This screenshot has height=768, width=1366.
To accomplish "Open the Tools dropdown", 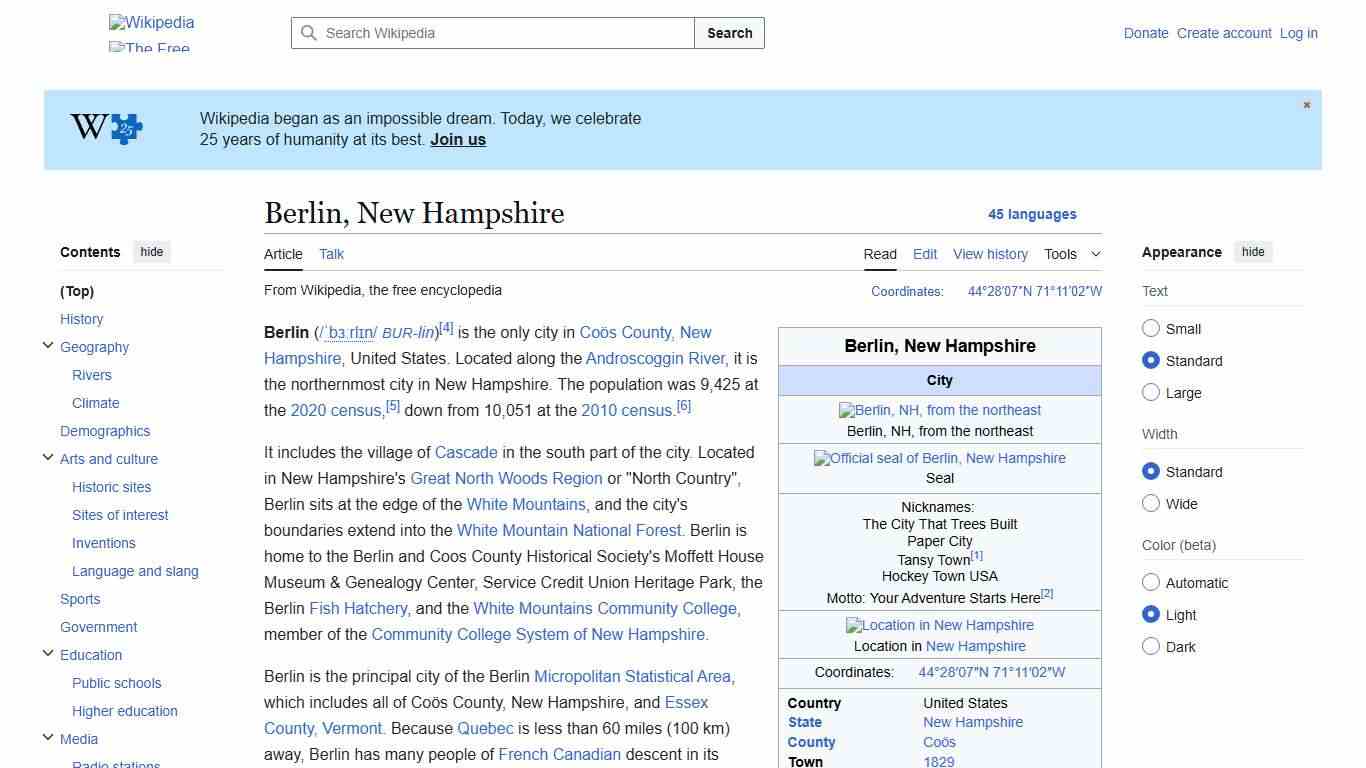I will coord(1071,254).
